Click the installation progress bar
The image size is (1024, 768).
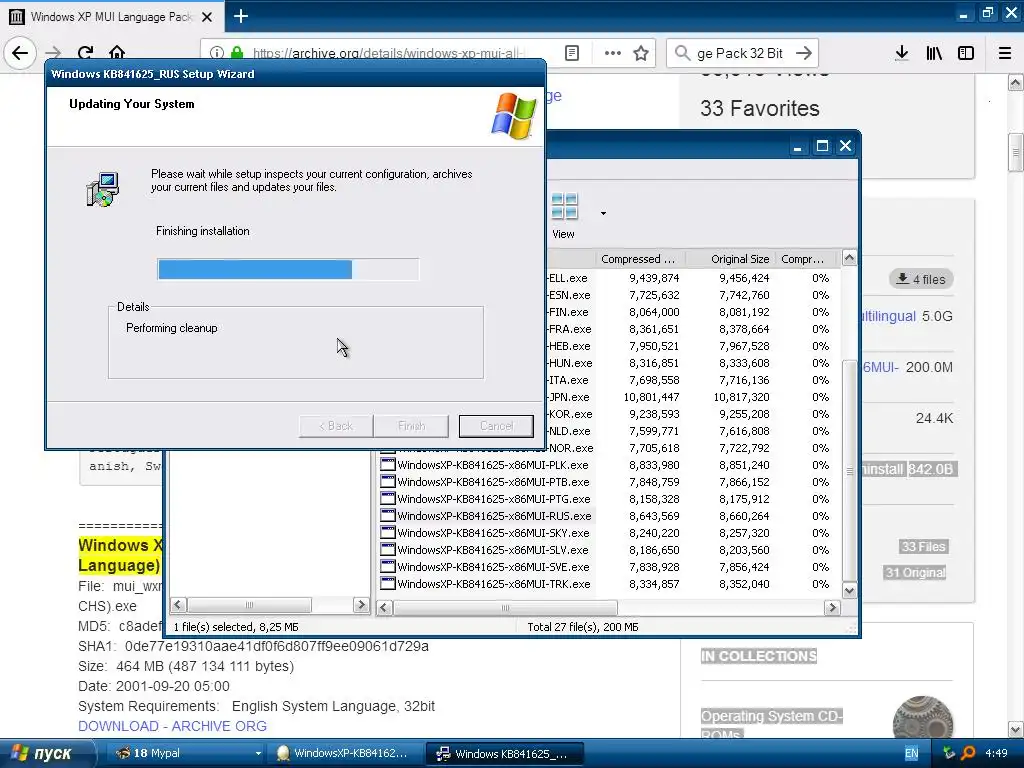point(288,269)
